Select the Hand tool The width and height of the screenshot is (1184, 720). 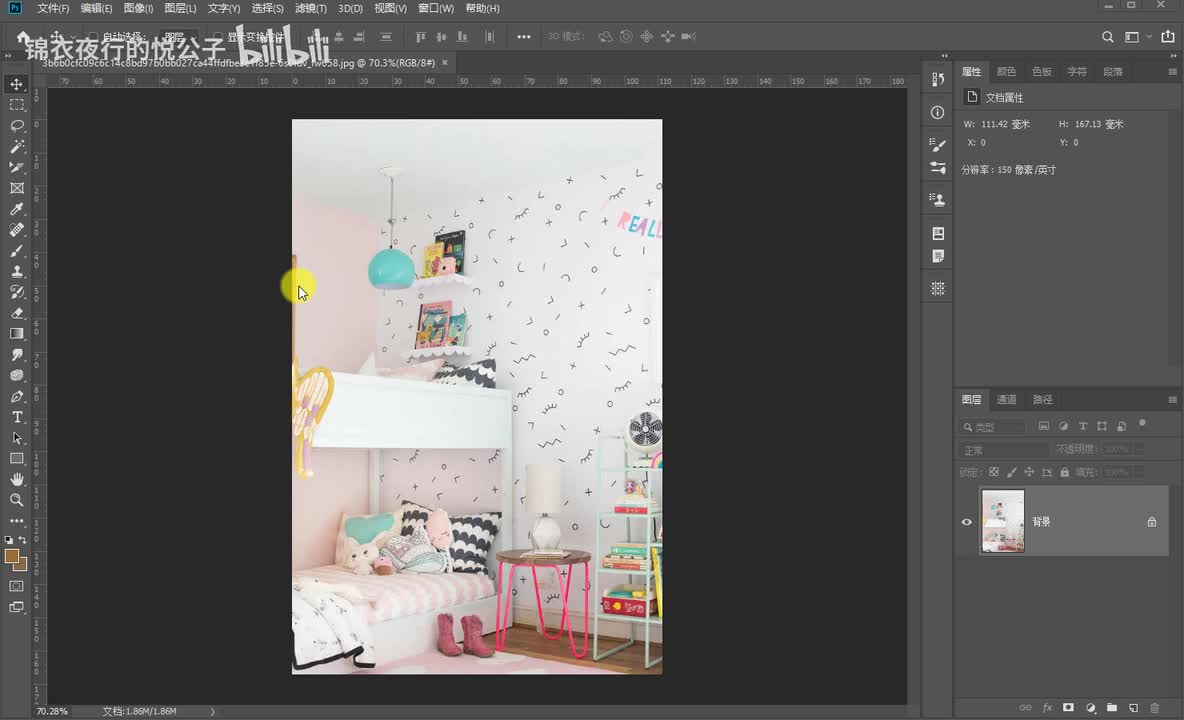pyautogui.click(x=17, y=479)
